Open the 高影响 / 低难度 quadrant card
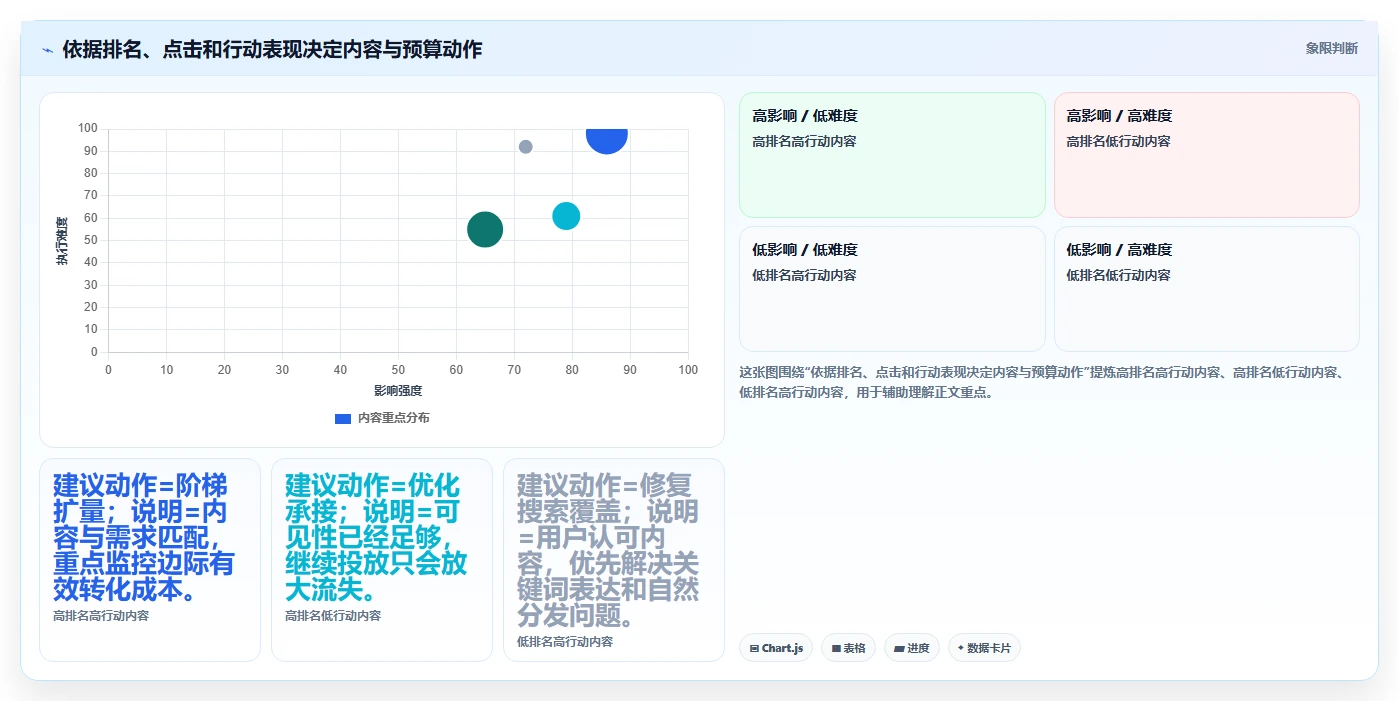The image size is (1399, 701). pos(892,155)
